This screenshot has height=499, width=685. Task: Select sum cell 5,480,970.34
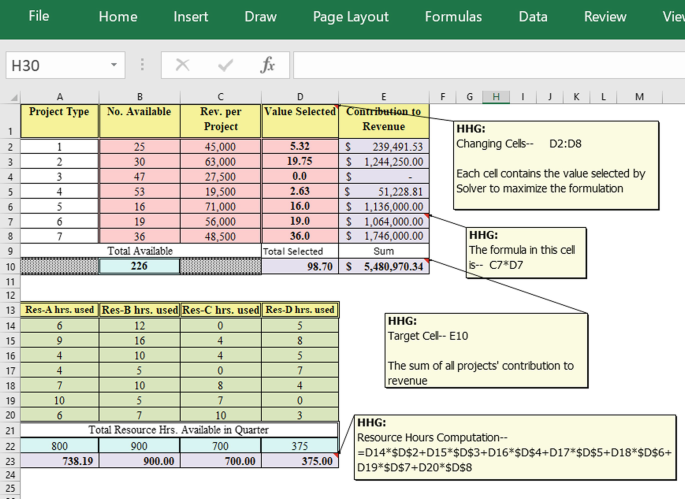[x=384, y=266]
